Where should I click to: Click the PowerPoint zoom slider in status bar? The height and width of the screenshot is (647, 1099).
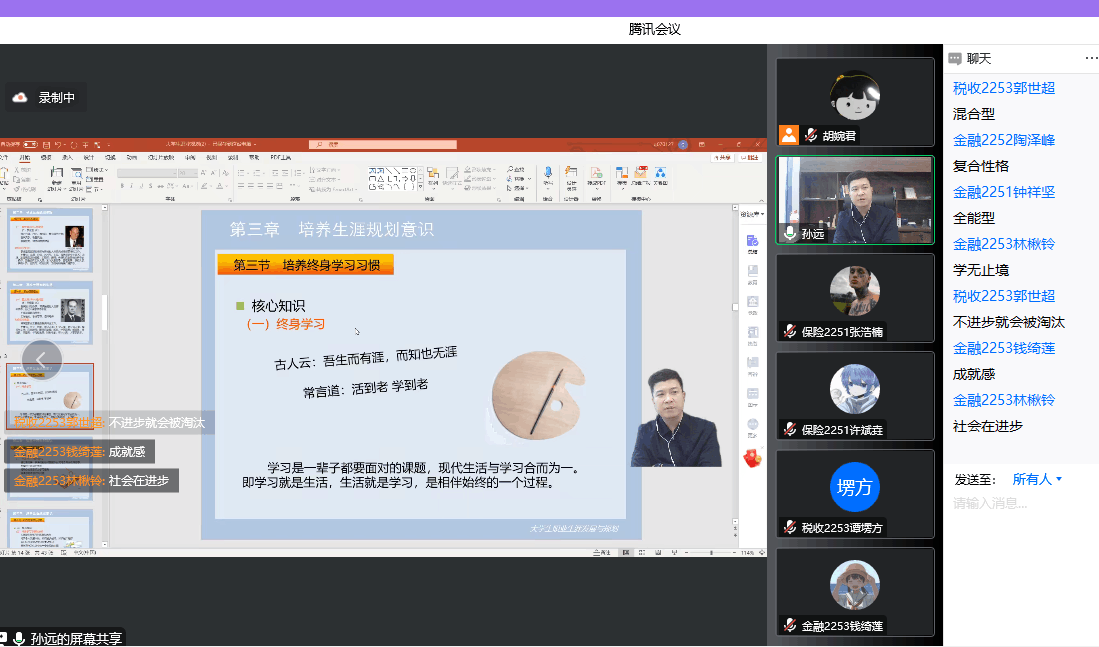pos(712,552)
